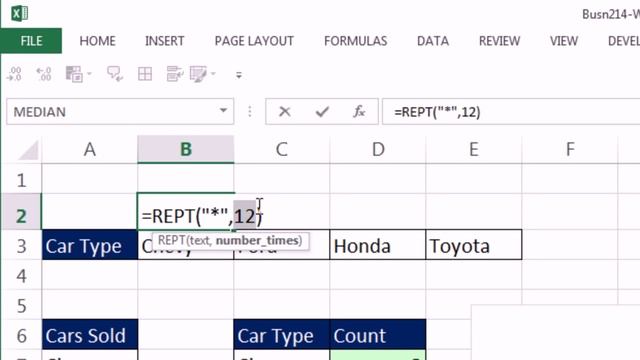This screenshot has height=360, width=640.
Task: Select row 4 header
Action: pos(21,276)
